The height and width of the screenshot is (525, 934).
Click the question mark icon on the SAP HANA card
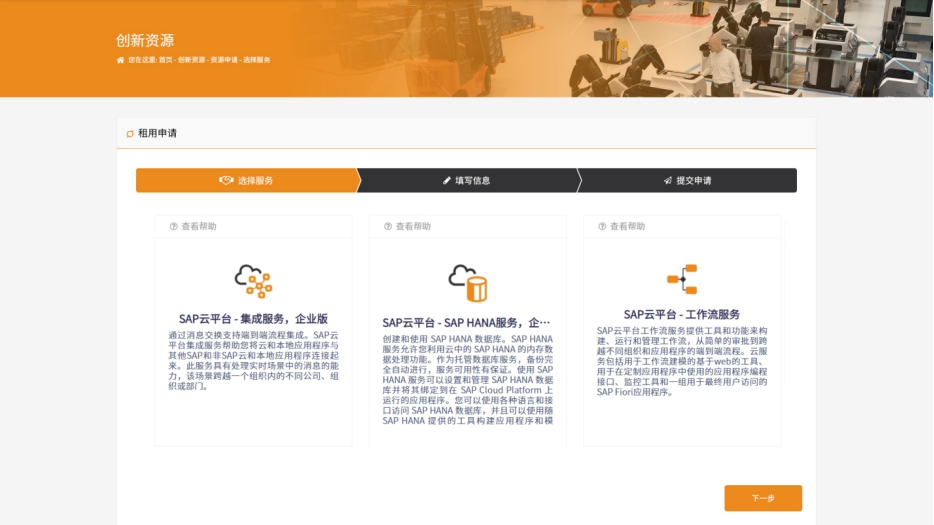click(x=388, y=226)
